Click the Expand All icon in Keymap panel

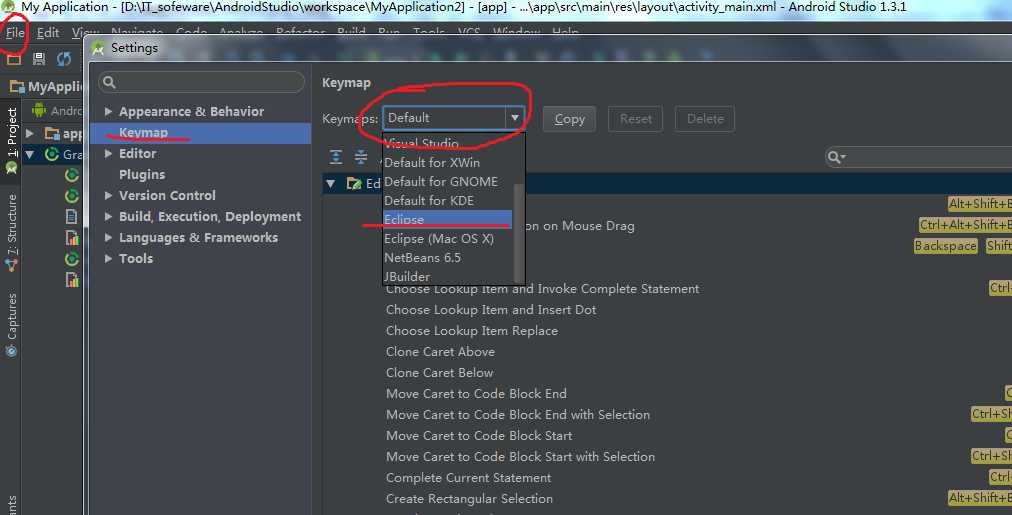coord(336,157)
